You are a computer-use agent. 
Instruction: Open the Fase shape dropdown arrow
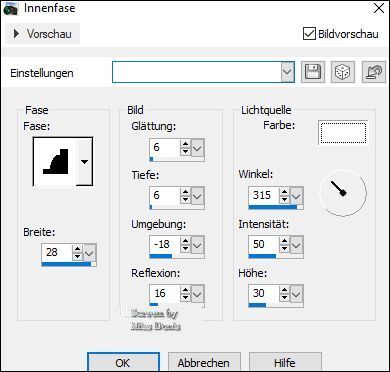click(85, 162)
